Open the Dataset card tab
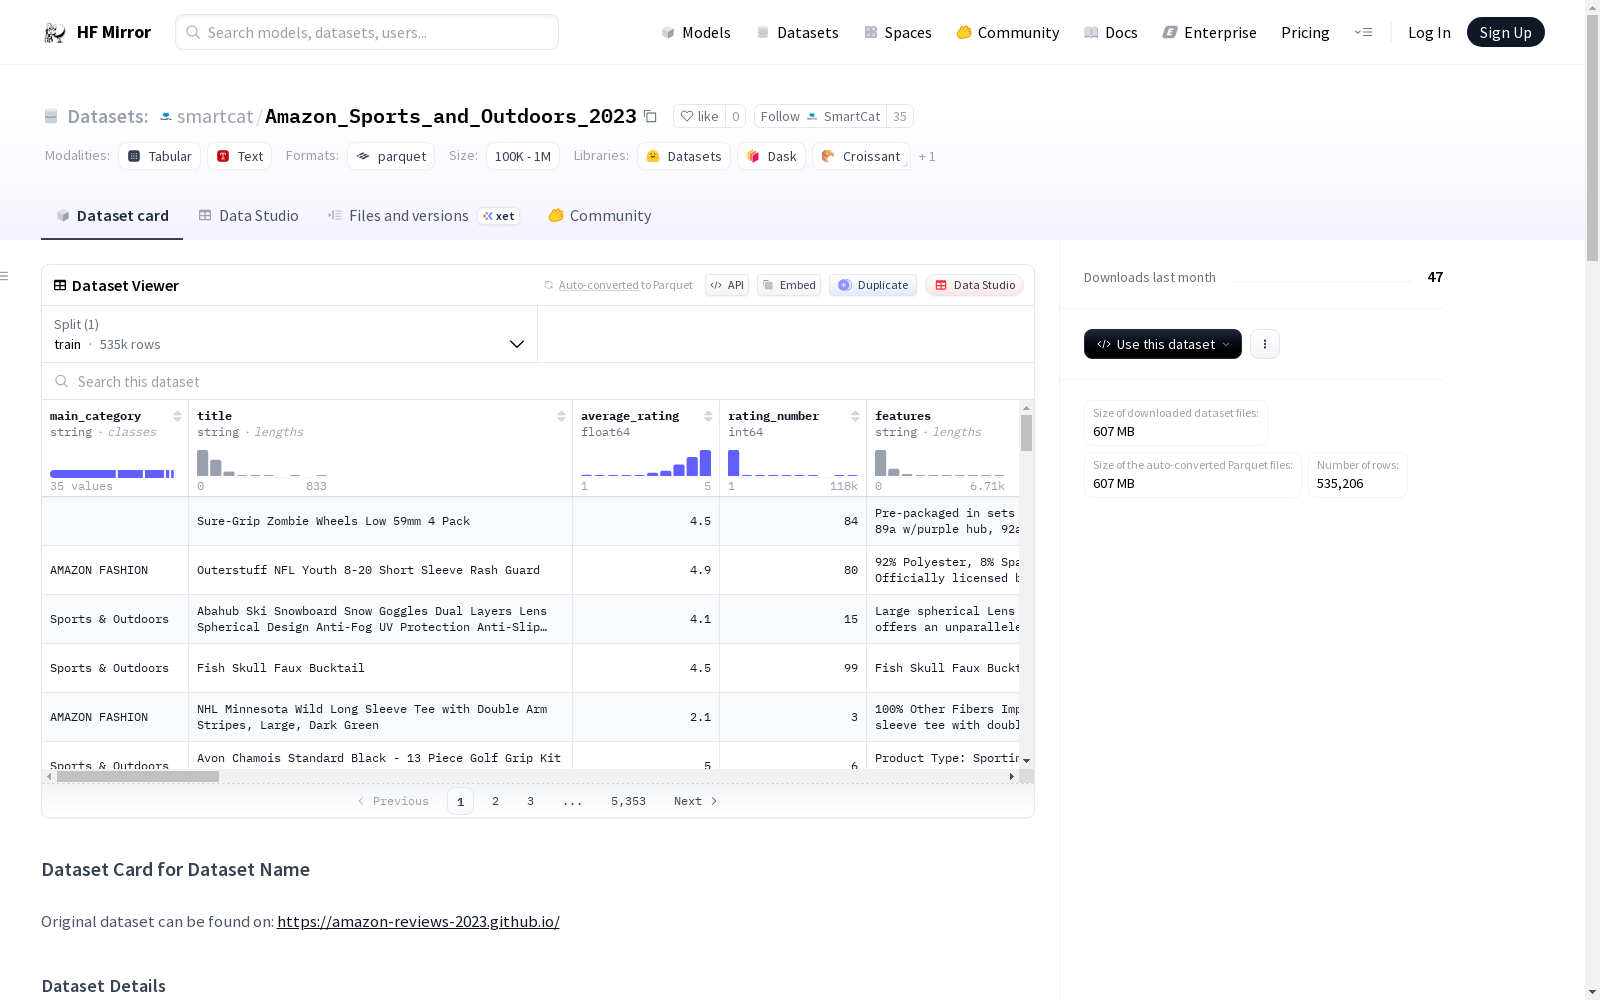The height and width of the screenshot is (1000, 1600). pos(112,216)
